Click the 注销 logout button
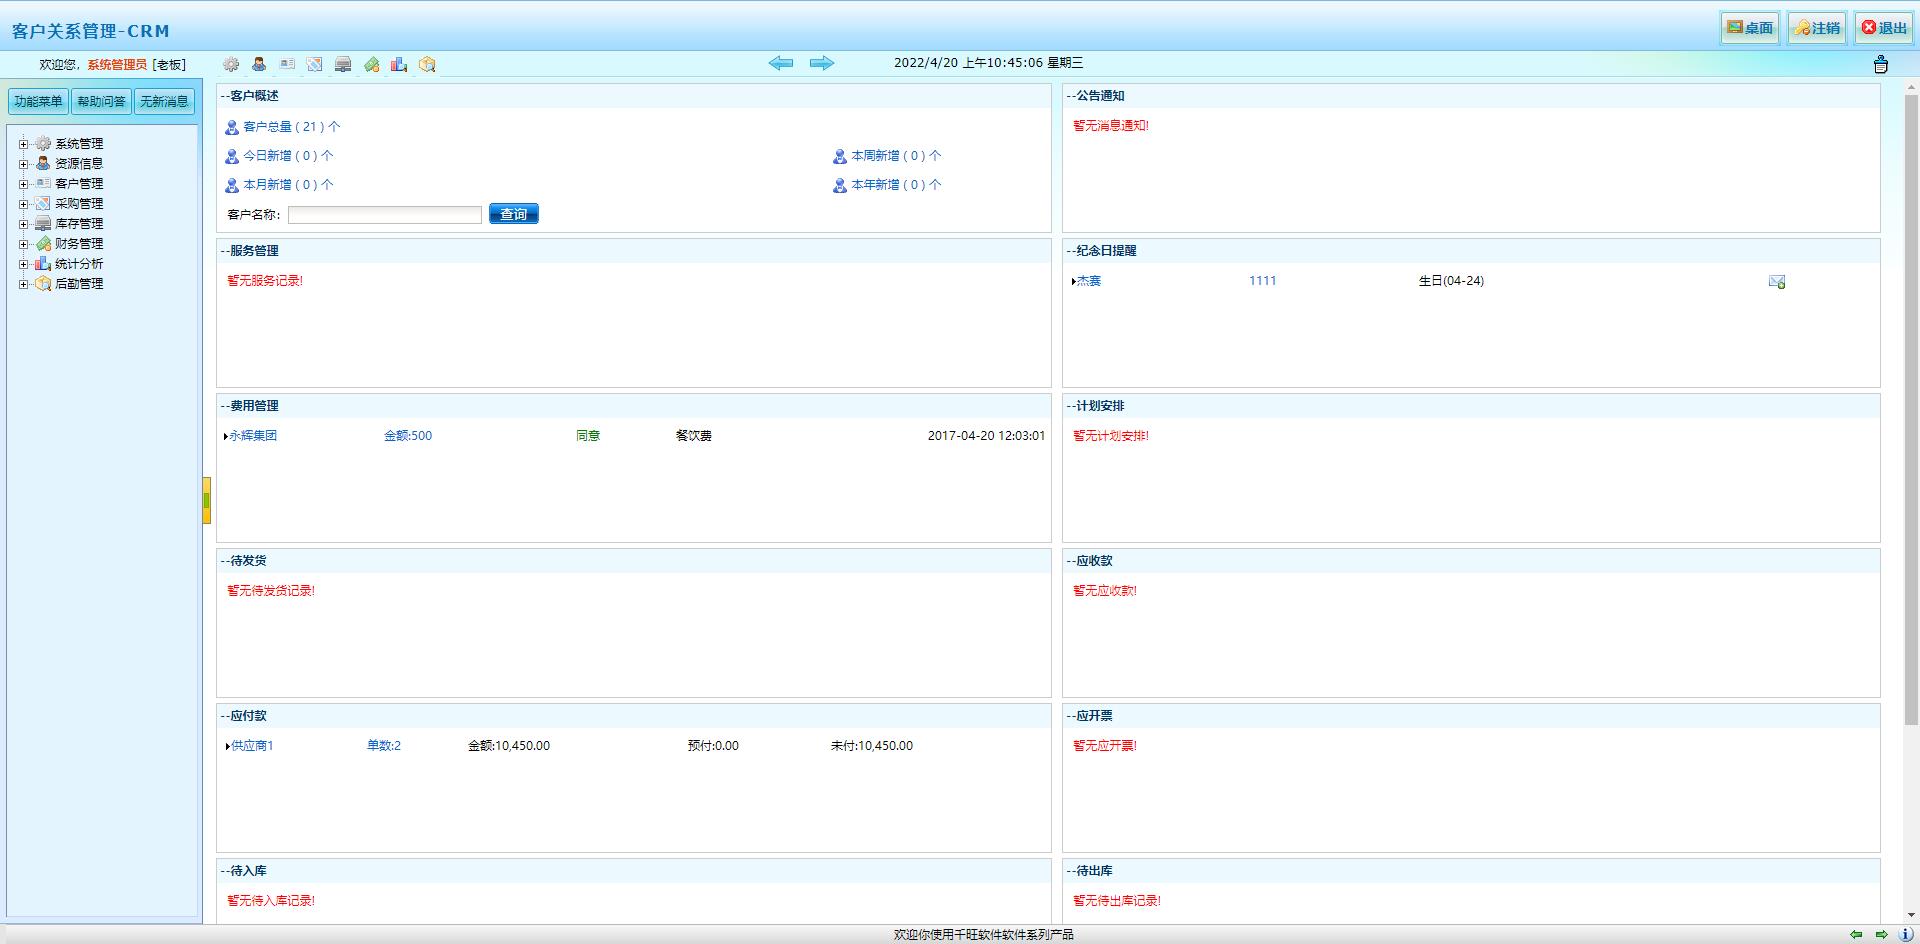1920x944 pixels. click(1817, 28)
